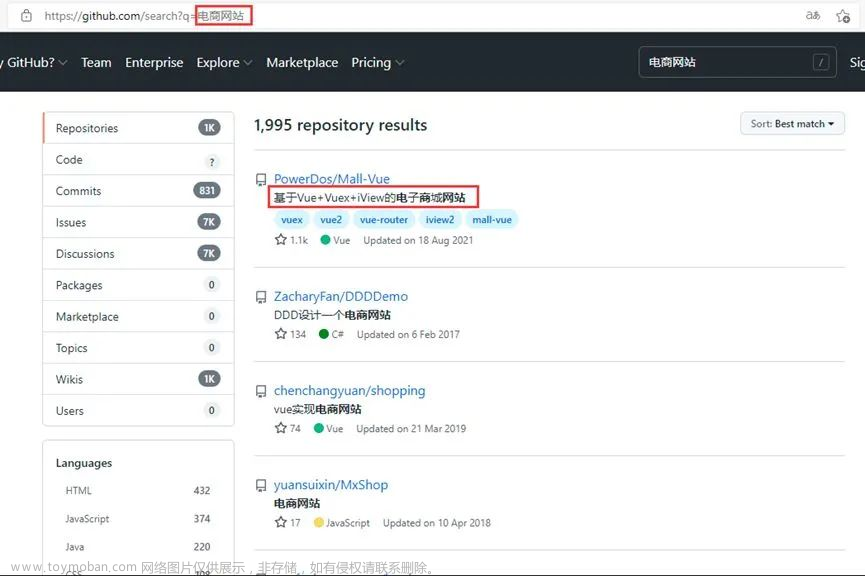The width and height of the screenshot is (865, 576).
Task: Select the Packages filter in sidebar
Action: 138,285
